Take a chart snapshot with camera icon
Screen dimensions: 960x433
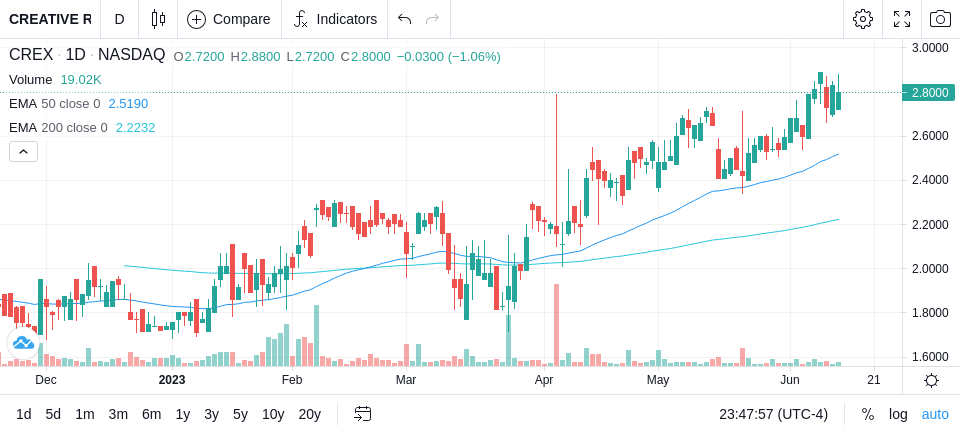click(x=940, y=19)
